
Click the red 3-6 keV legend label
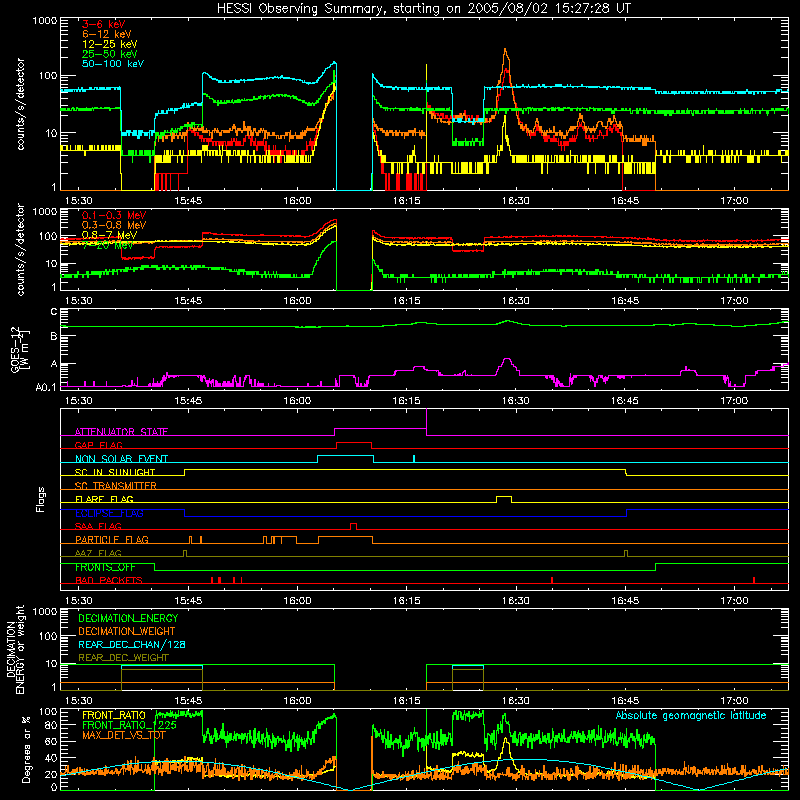click(x=103, y=24)
